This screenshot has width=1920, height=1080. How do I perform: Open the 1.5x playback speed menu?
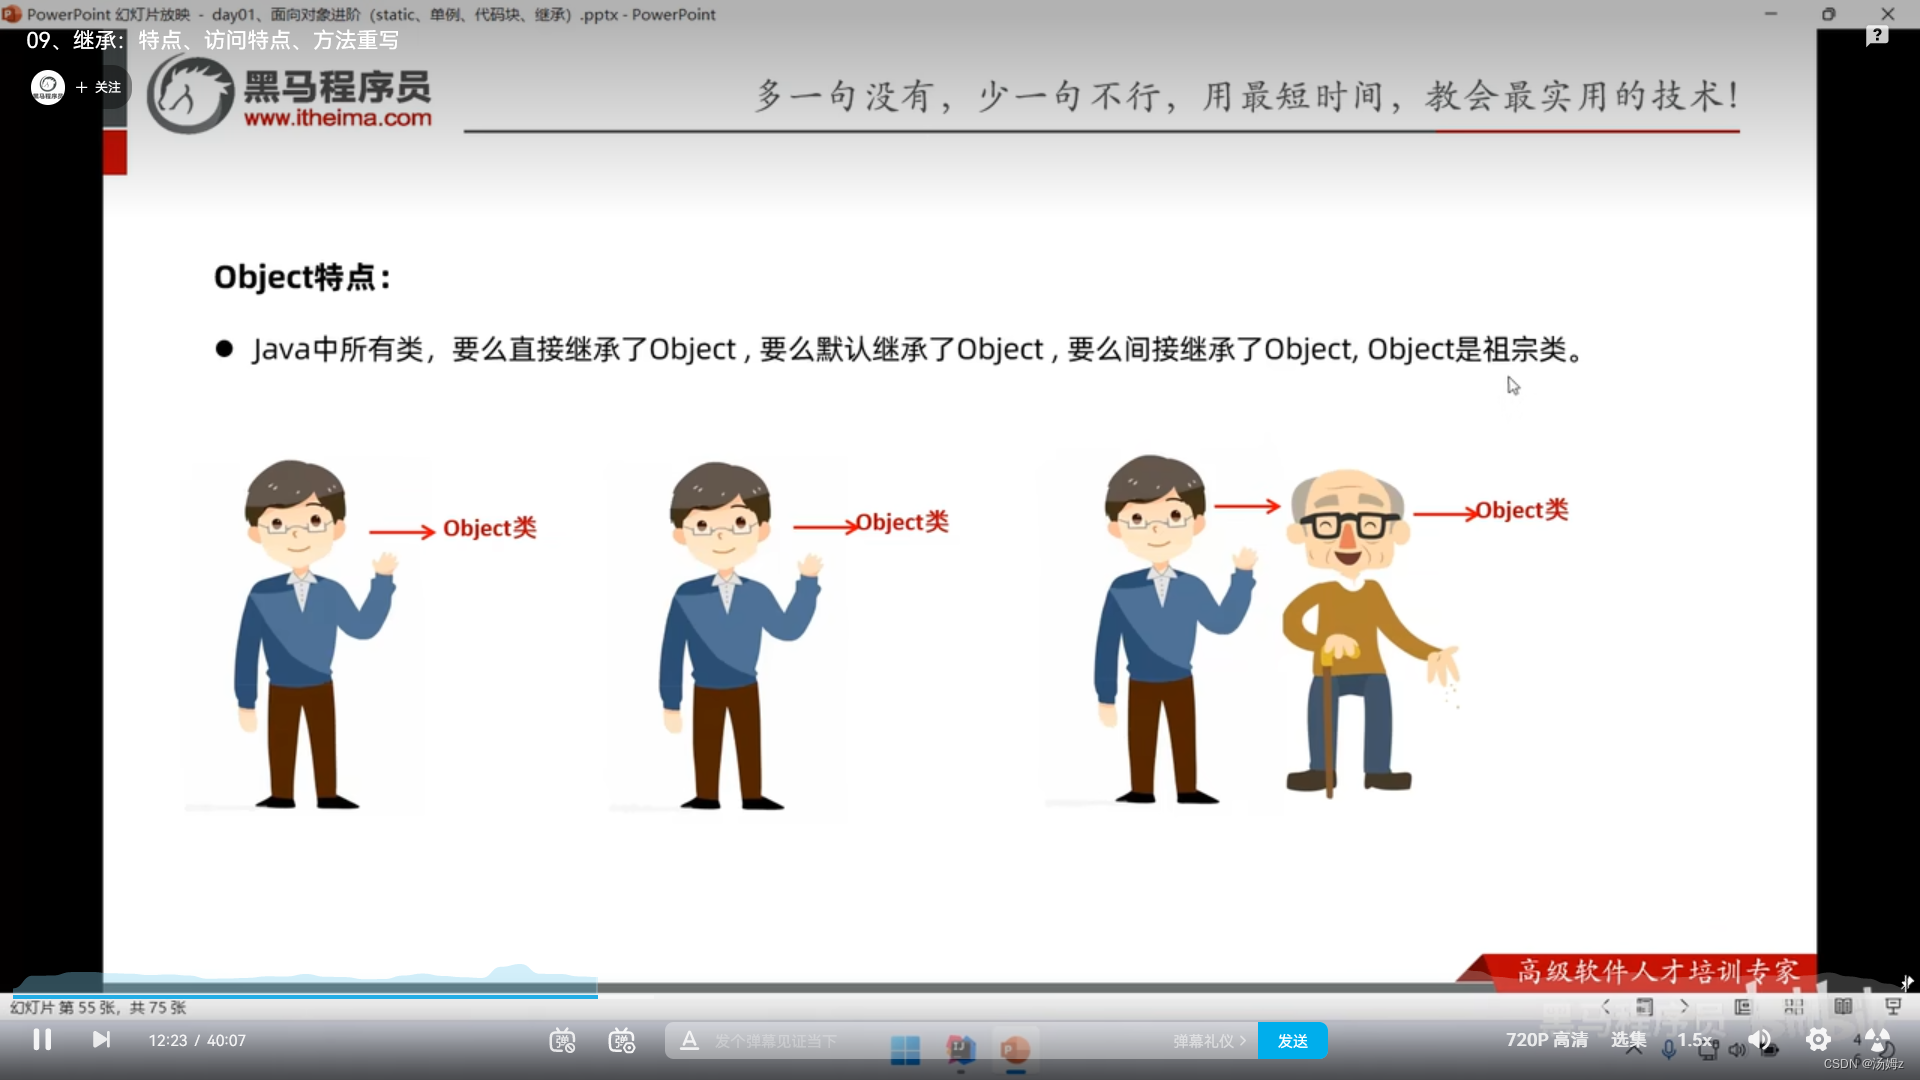(1694, 1040)
